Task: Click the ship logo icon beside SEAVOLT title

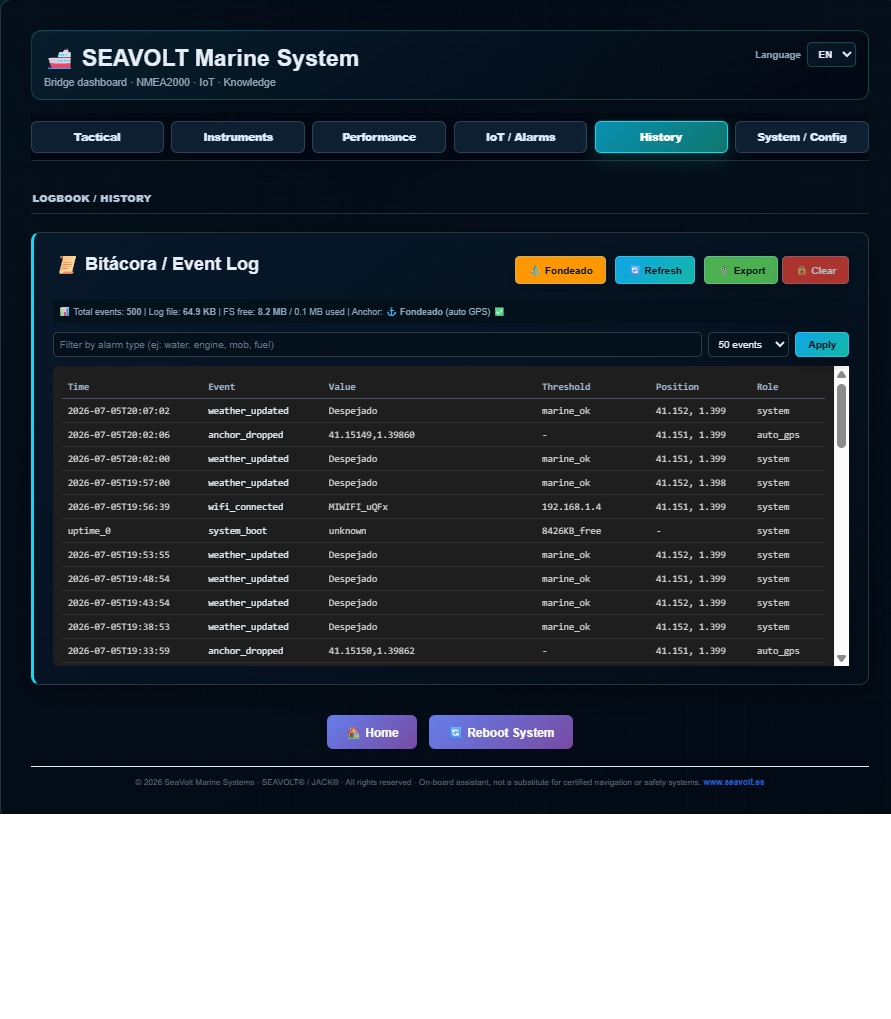Action: click(x=59, y=59)
